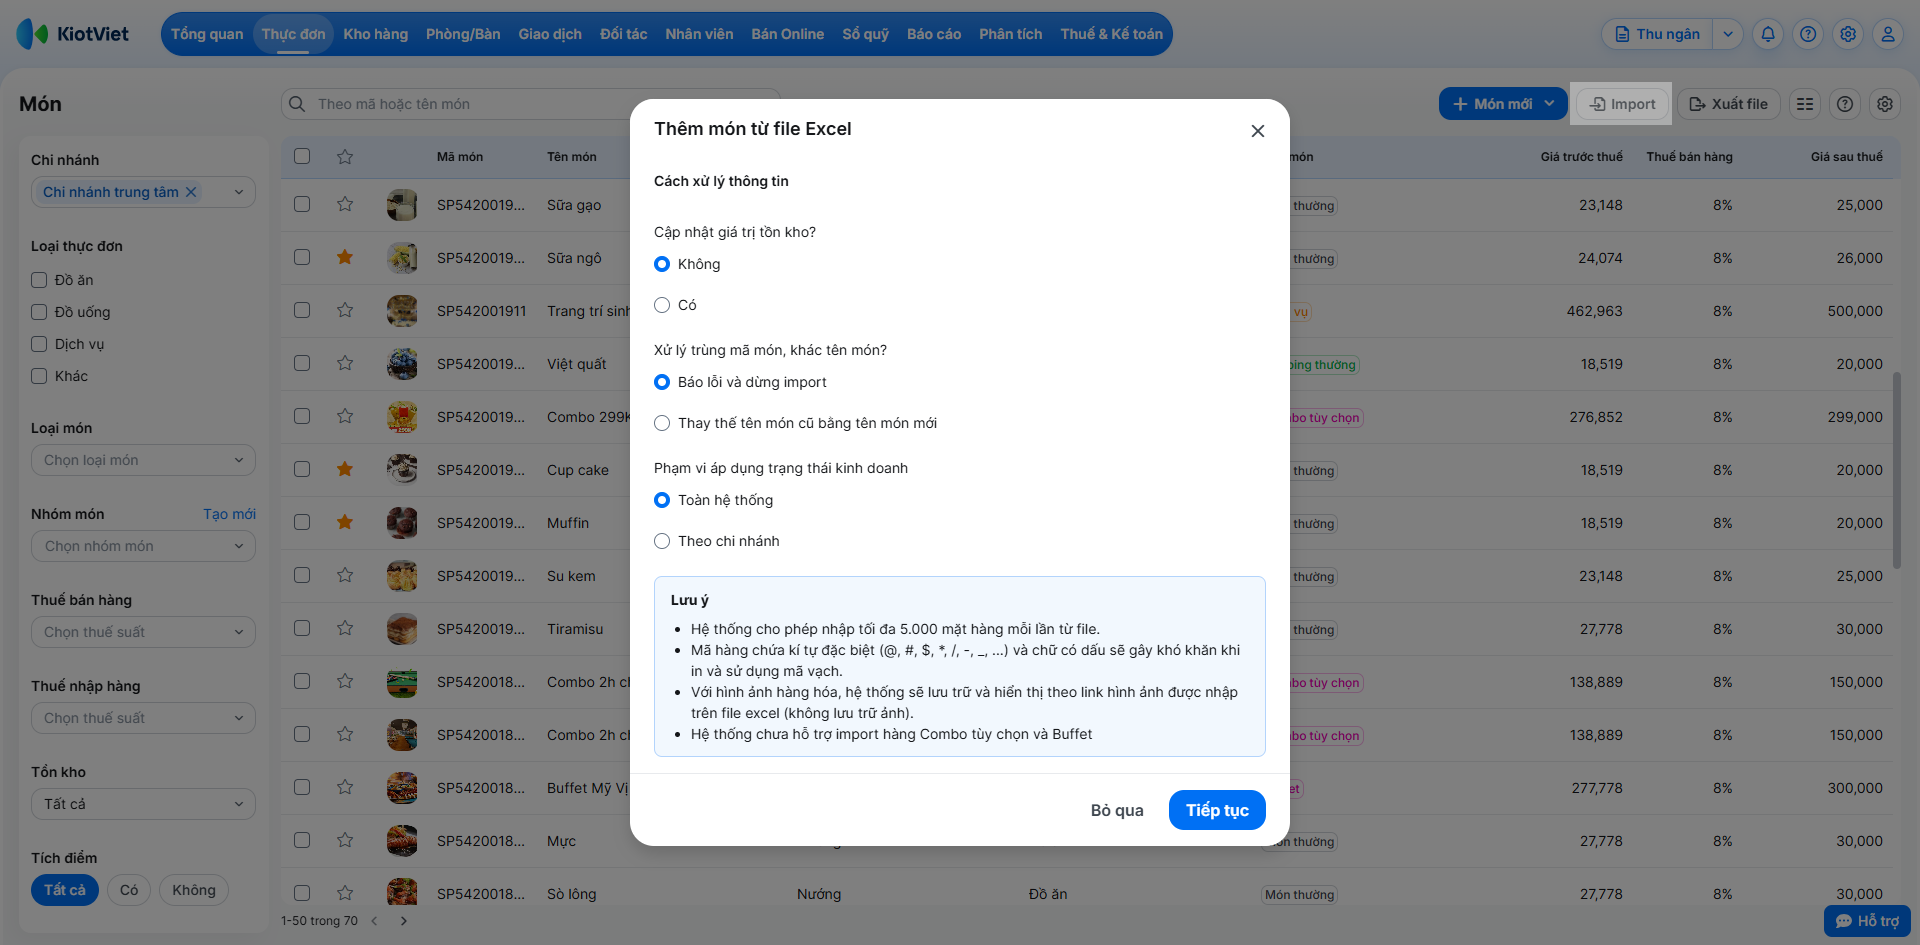
Task: Check the Khác filter
Action: point(39,376)
